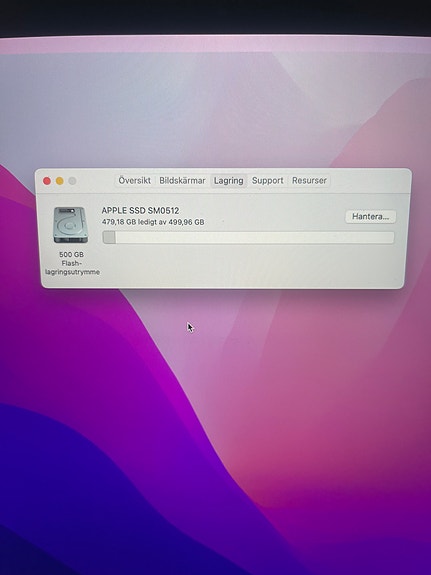431x575 pixels.
Task: Click empty title bar area beside Resurser
Action: coord(369,180)
